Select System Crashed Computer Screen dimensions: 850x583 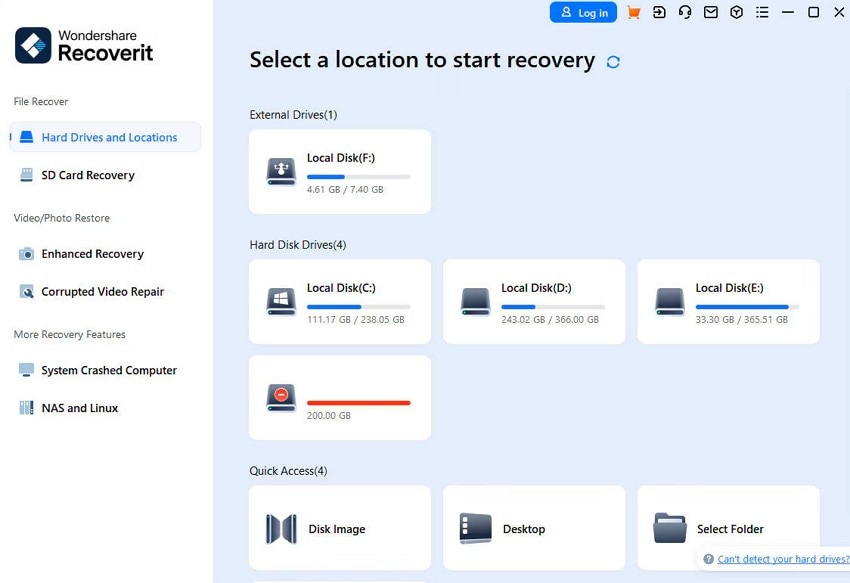(x=109, y=370)
